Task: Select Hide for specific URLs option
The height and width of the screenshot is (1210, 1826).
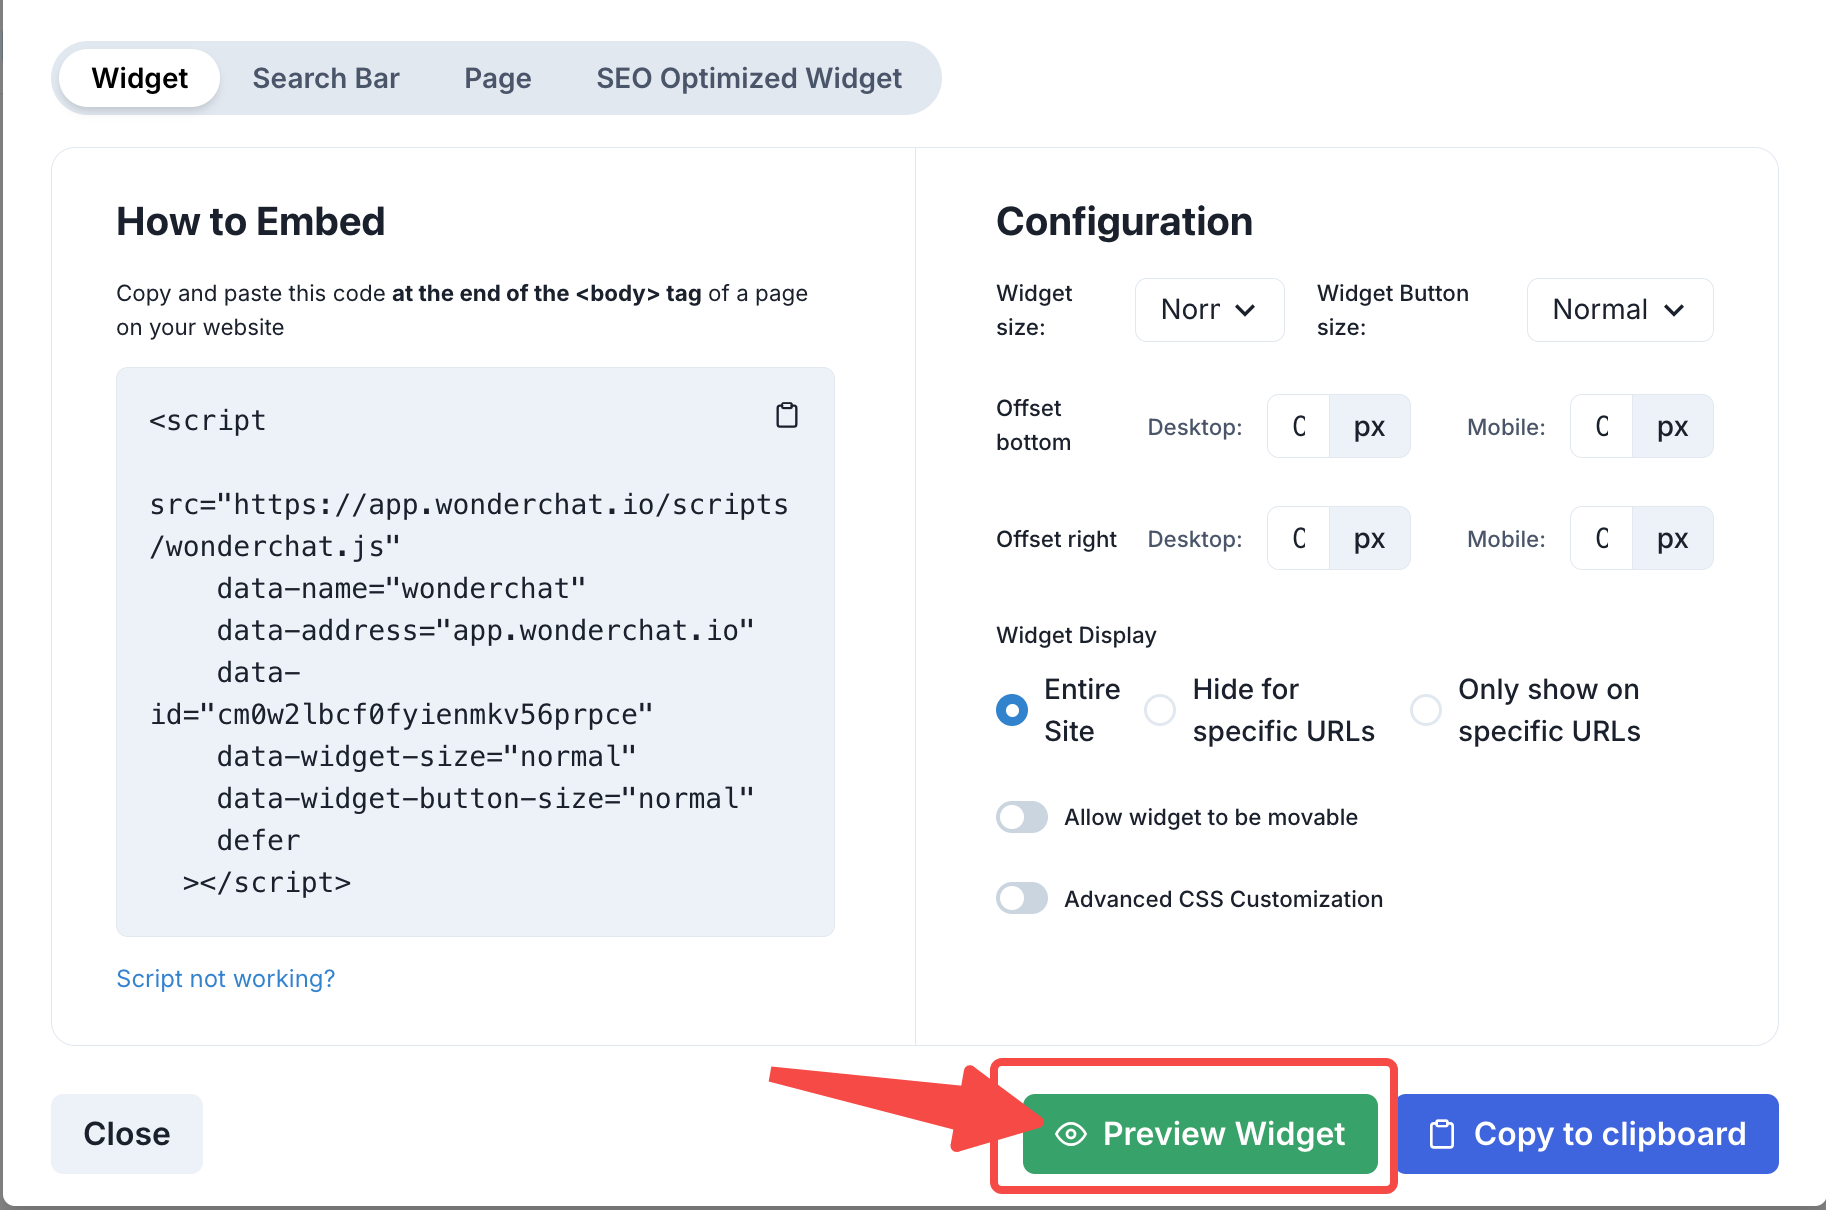Action: click(1160, 710)
